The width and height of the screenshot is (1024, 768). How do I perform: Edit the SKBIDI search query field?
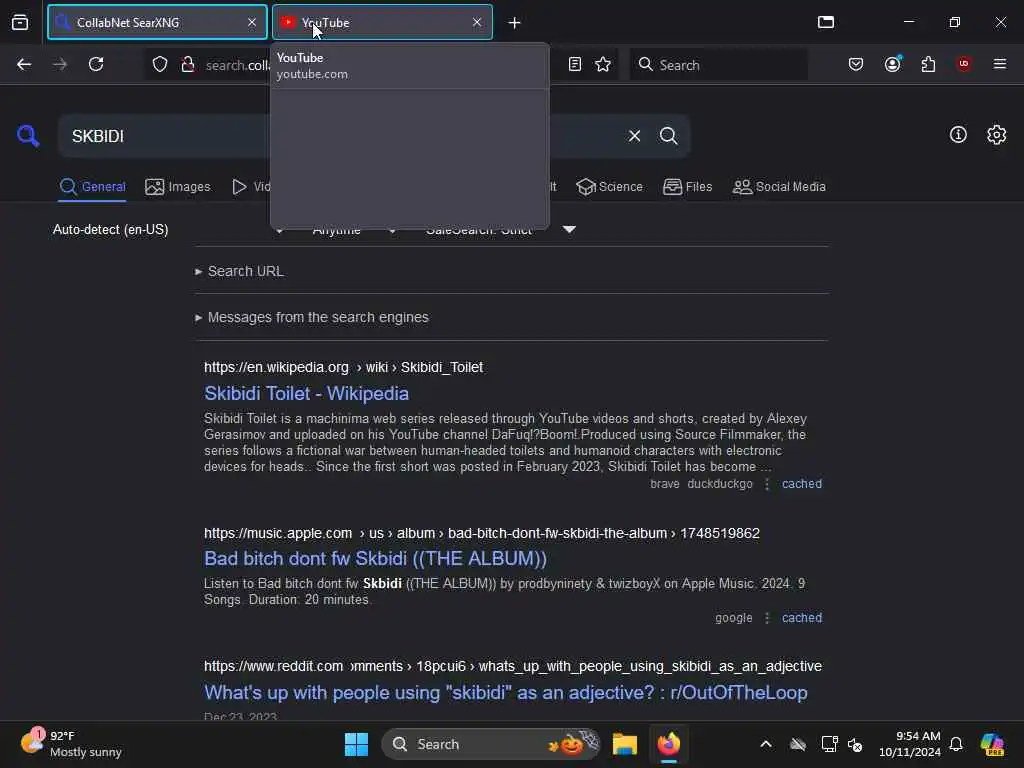pyautogui.click(x=340, y=136)
